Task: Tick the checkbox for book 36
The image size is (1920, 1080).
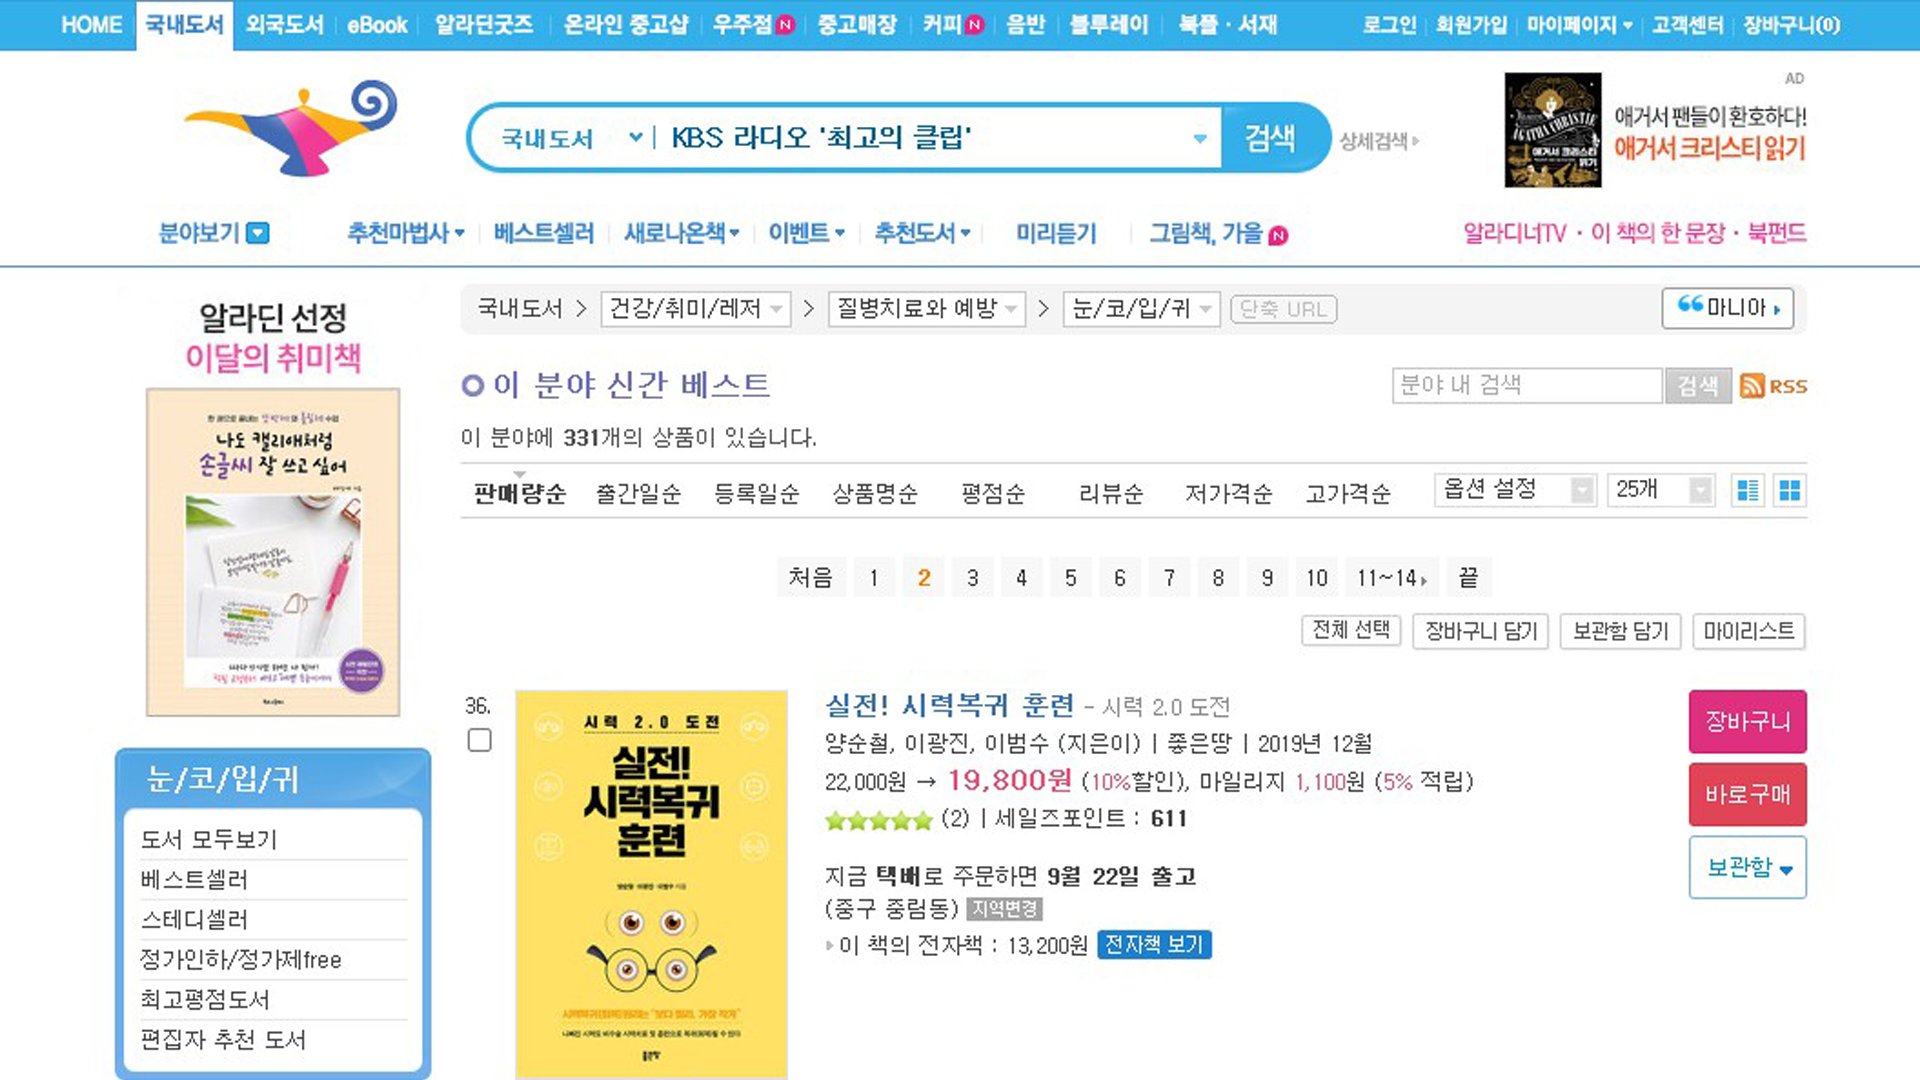Action: [x=480, y=740]
